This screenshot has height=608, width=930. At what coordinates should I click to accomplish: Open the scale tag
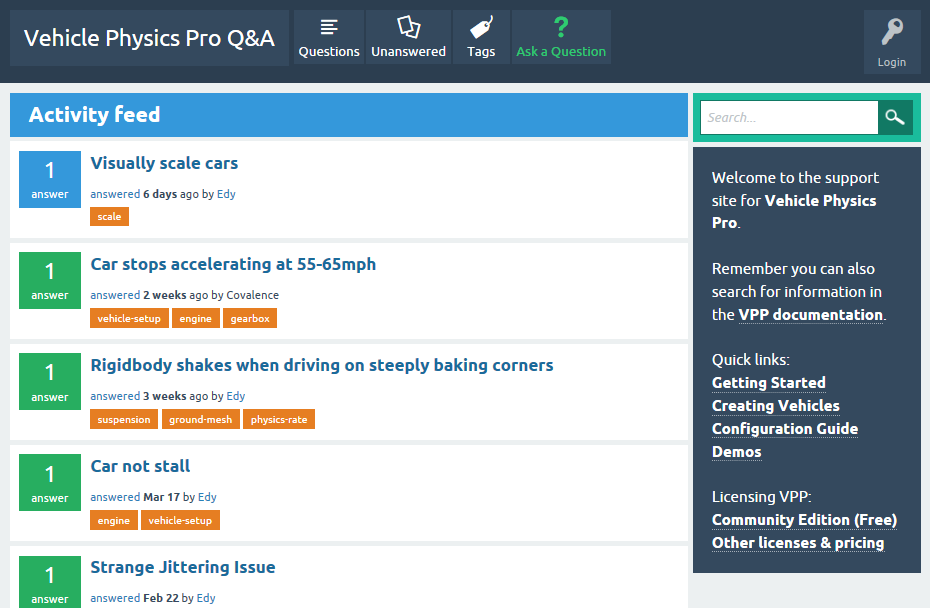click(108, 216)
